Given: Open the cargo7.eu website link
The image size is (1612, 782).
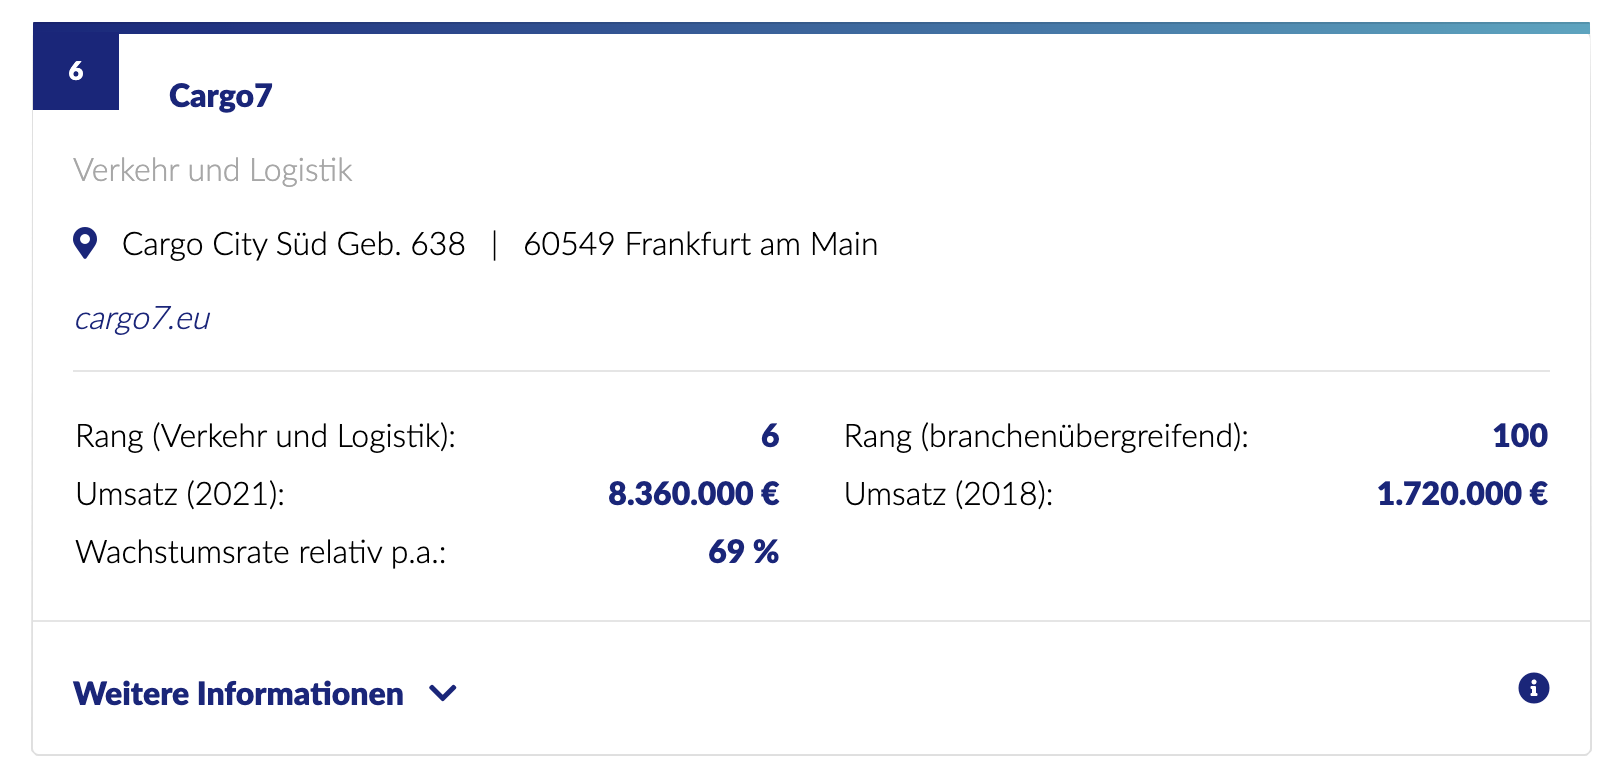Looking at the screenshot, I should 142,318.
